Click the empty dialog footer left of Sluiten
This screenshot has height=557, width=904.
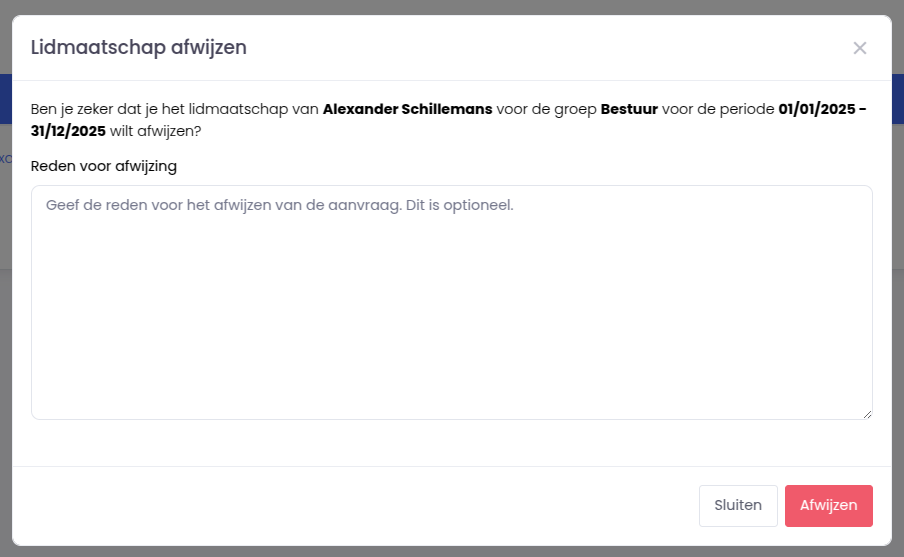[x=356, y=506]
